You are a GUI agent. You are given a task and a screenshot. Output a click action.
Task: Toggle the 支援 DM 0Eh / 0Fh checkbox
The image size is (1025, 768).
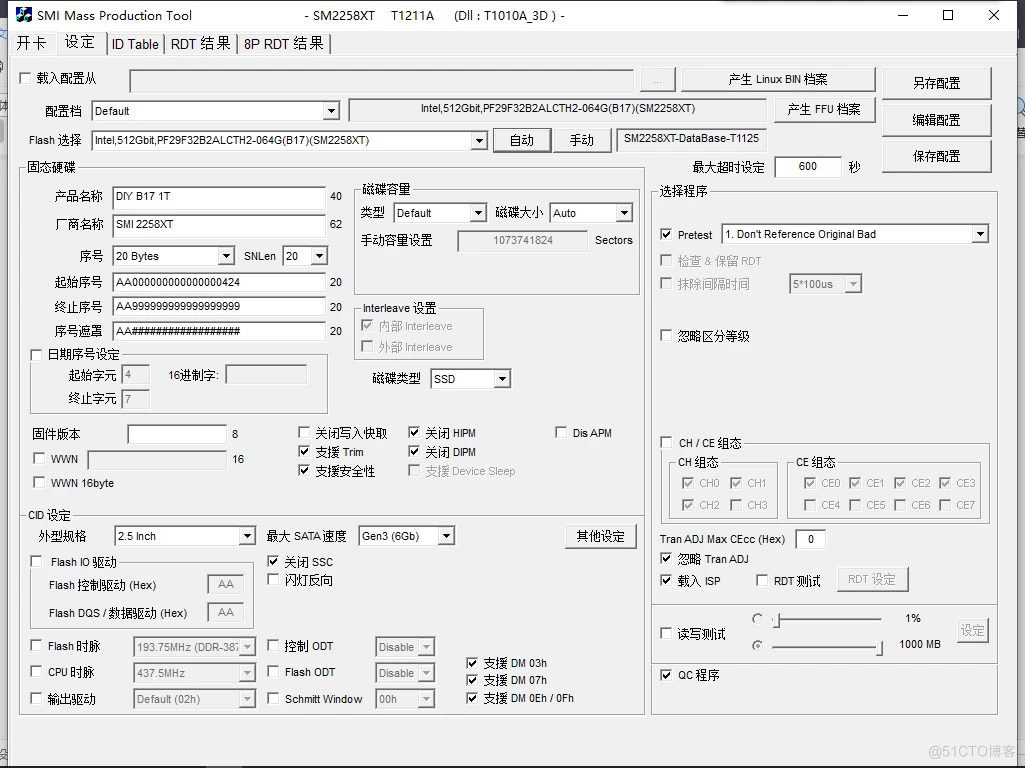point(472,698)
